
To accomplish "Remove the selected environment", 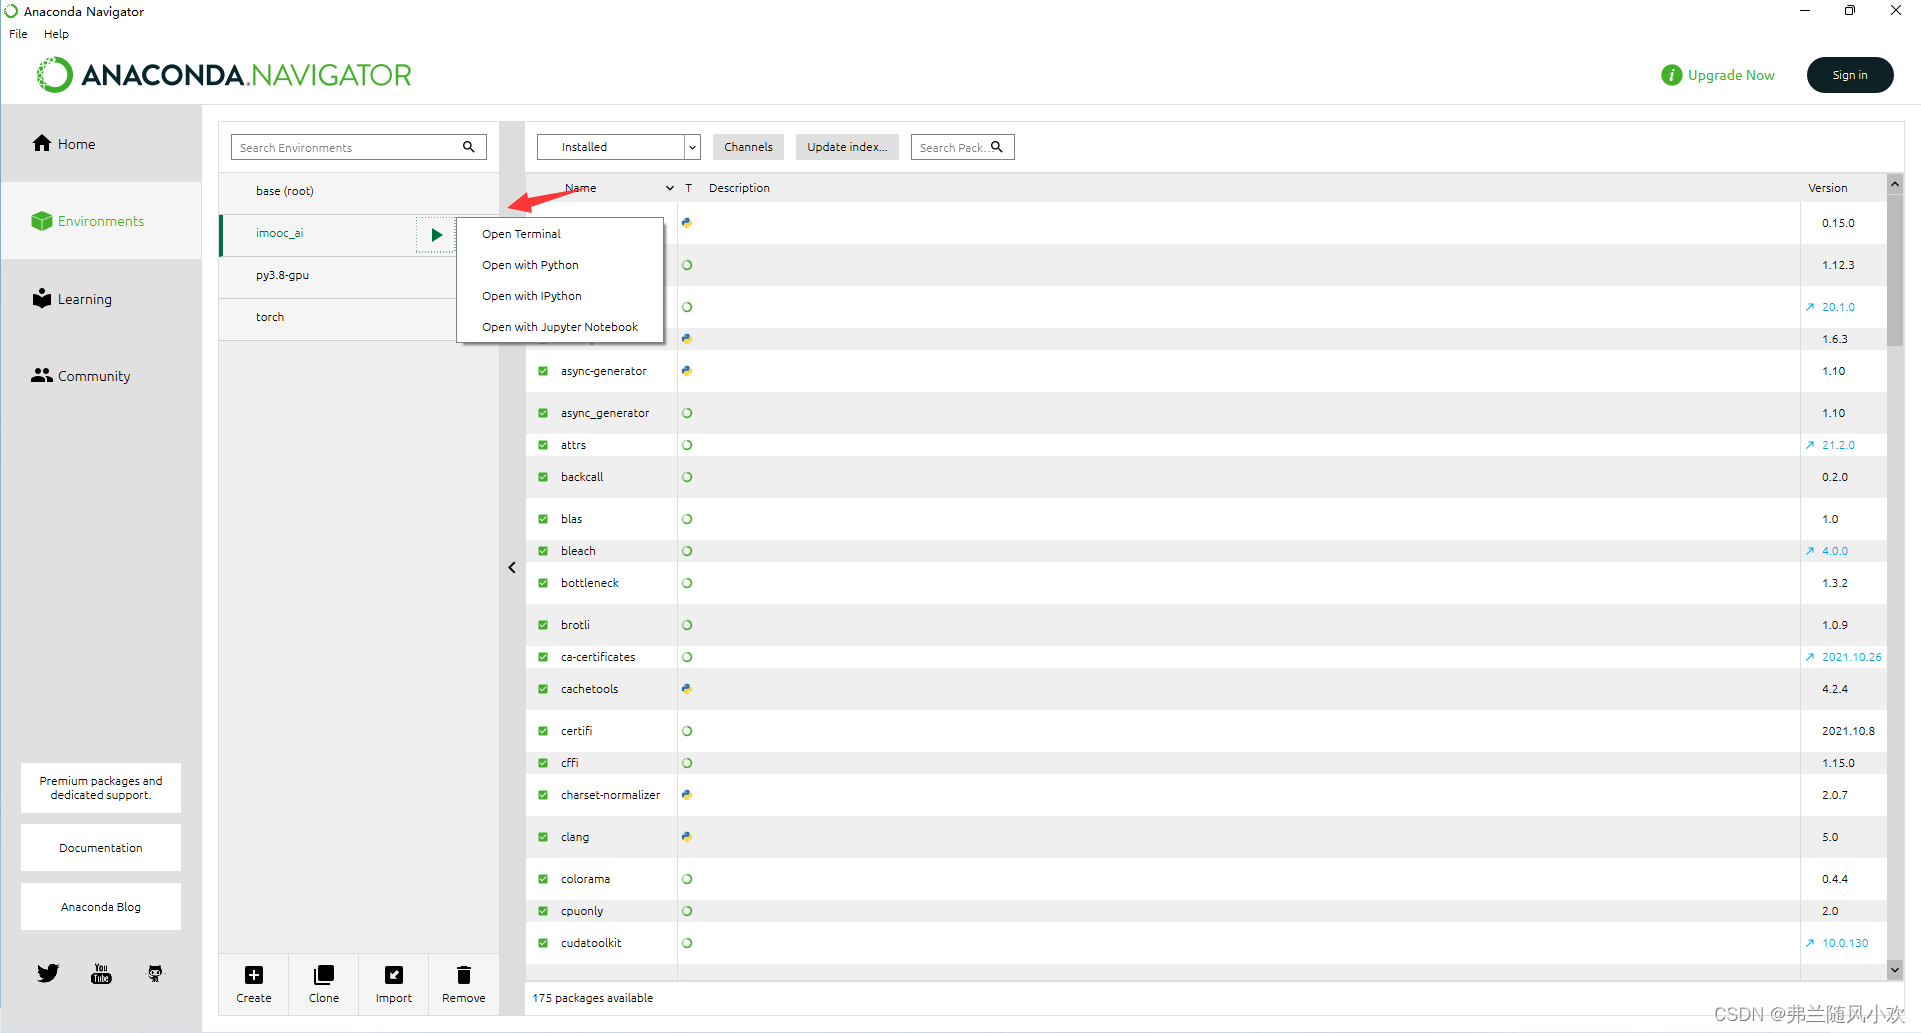I will click(x=464, y=984).
